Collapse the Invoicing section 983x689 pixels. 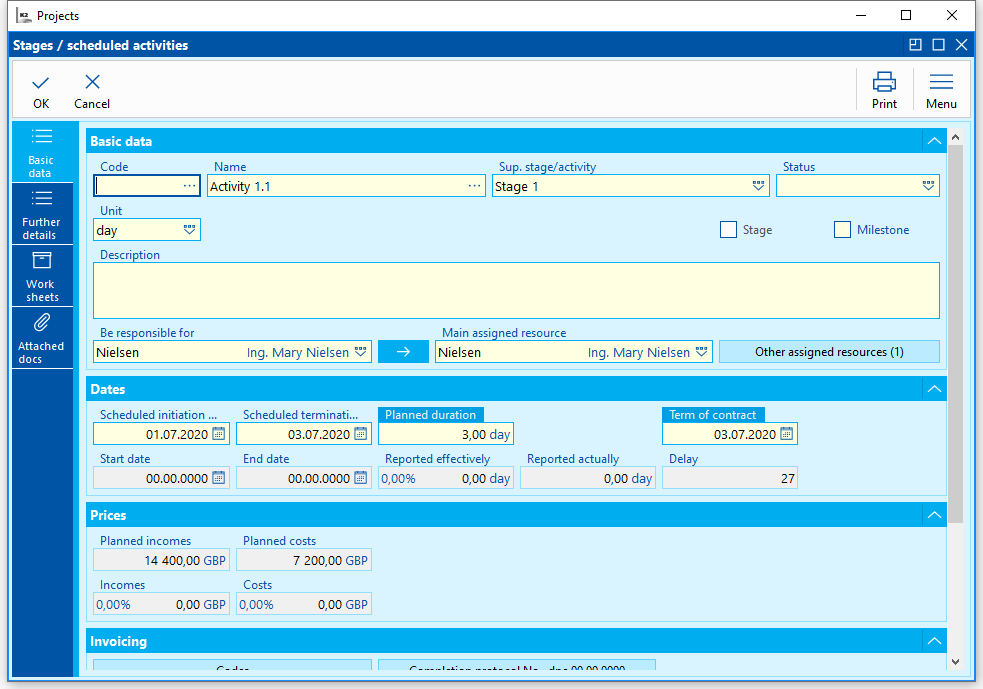[934, 641]
